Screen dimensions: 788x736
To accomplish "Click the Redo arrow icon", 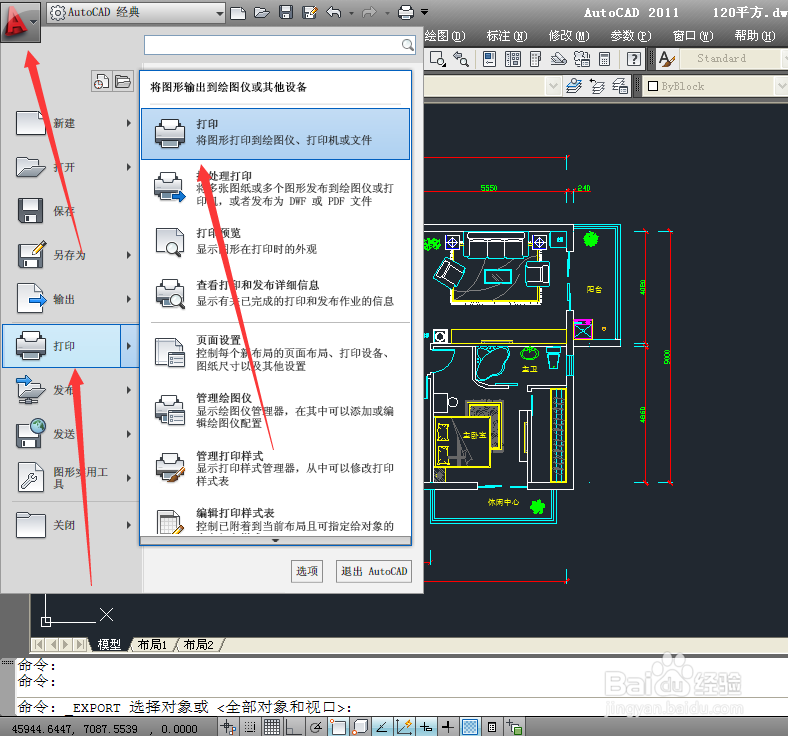I will pyautogui.click(x=369, y=12).
